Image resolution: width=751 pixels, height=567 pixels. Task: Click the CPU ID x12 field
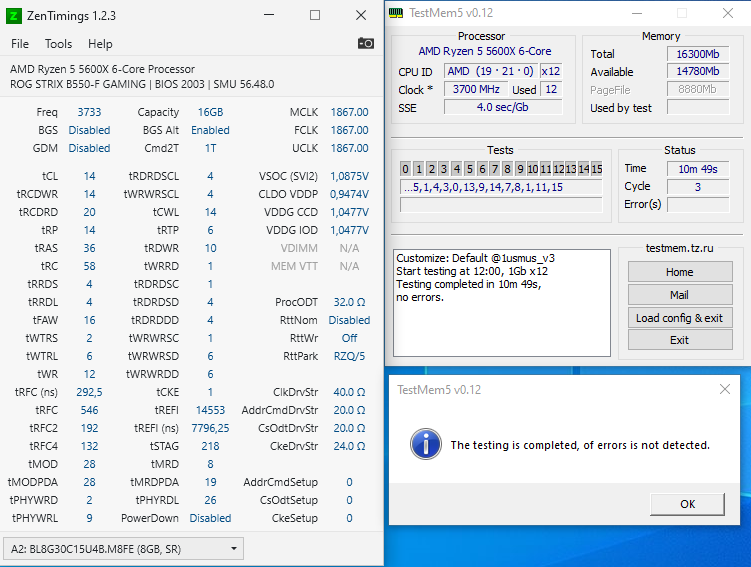coord(551,71)
